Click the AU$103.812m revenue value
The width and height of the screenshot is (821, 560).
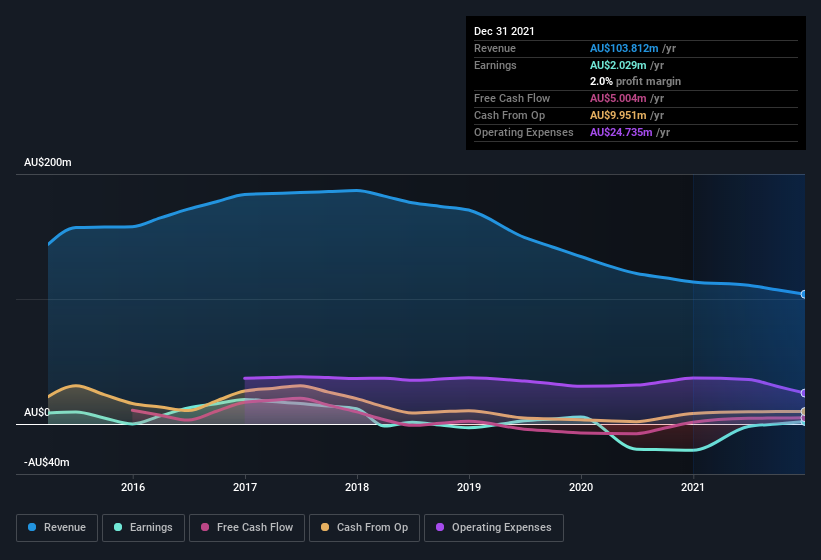(624, 48)
